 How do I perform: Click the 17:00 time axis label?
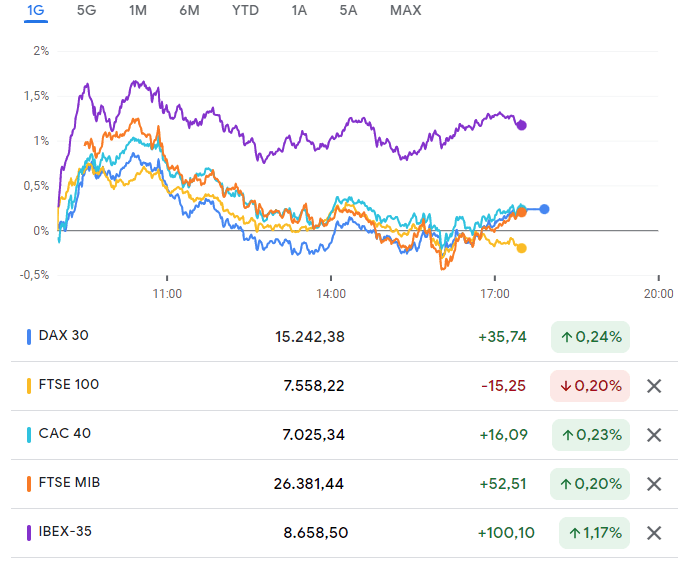(x=495, y=294)
